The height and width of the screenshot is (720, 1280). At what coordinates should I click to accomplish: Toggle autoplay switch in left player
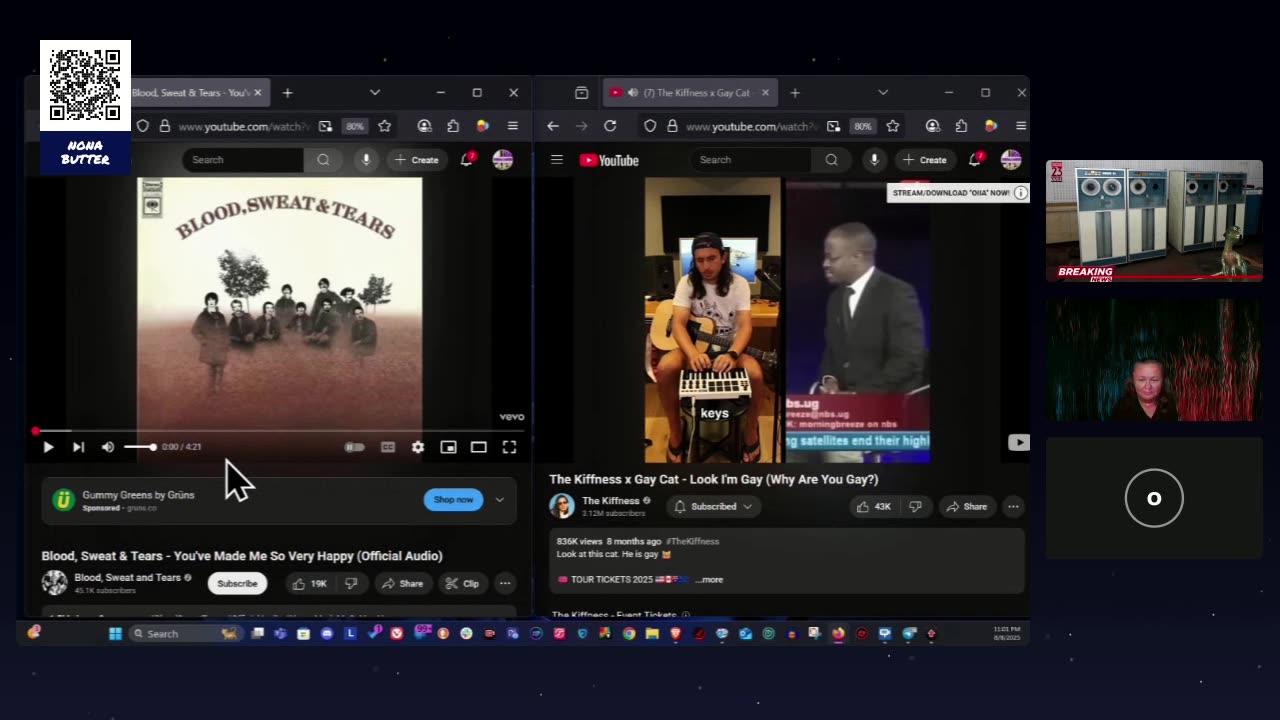tap(354, 447)
